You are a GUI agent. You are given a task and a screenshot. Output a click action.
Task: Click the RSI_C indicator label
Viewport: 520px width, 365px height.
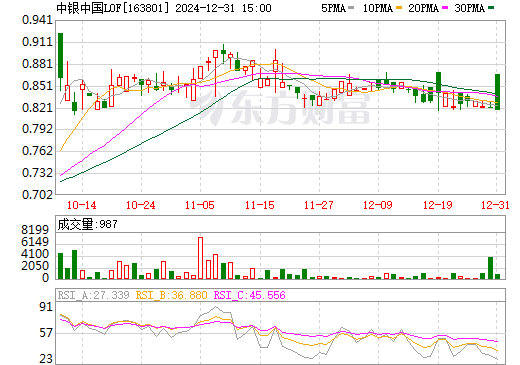pyautogui.click(x=249, y=295)
